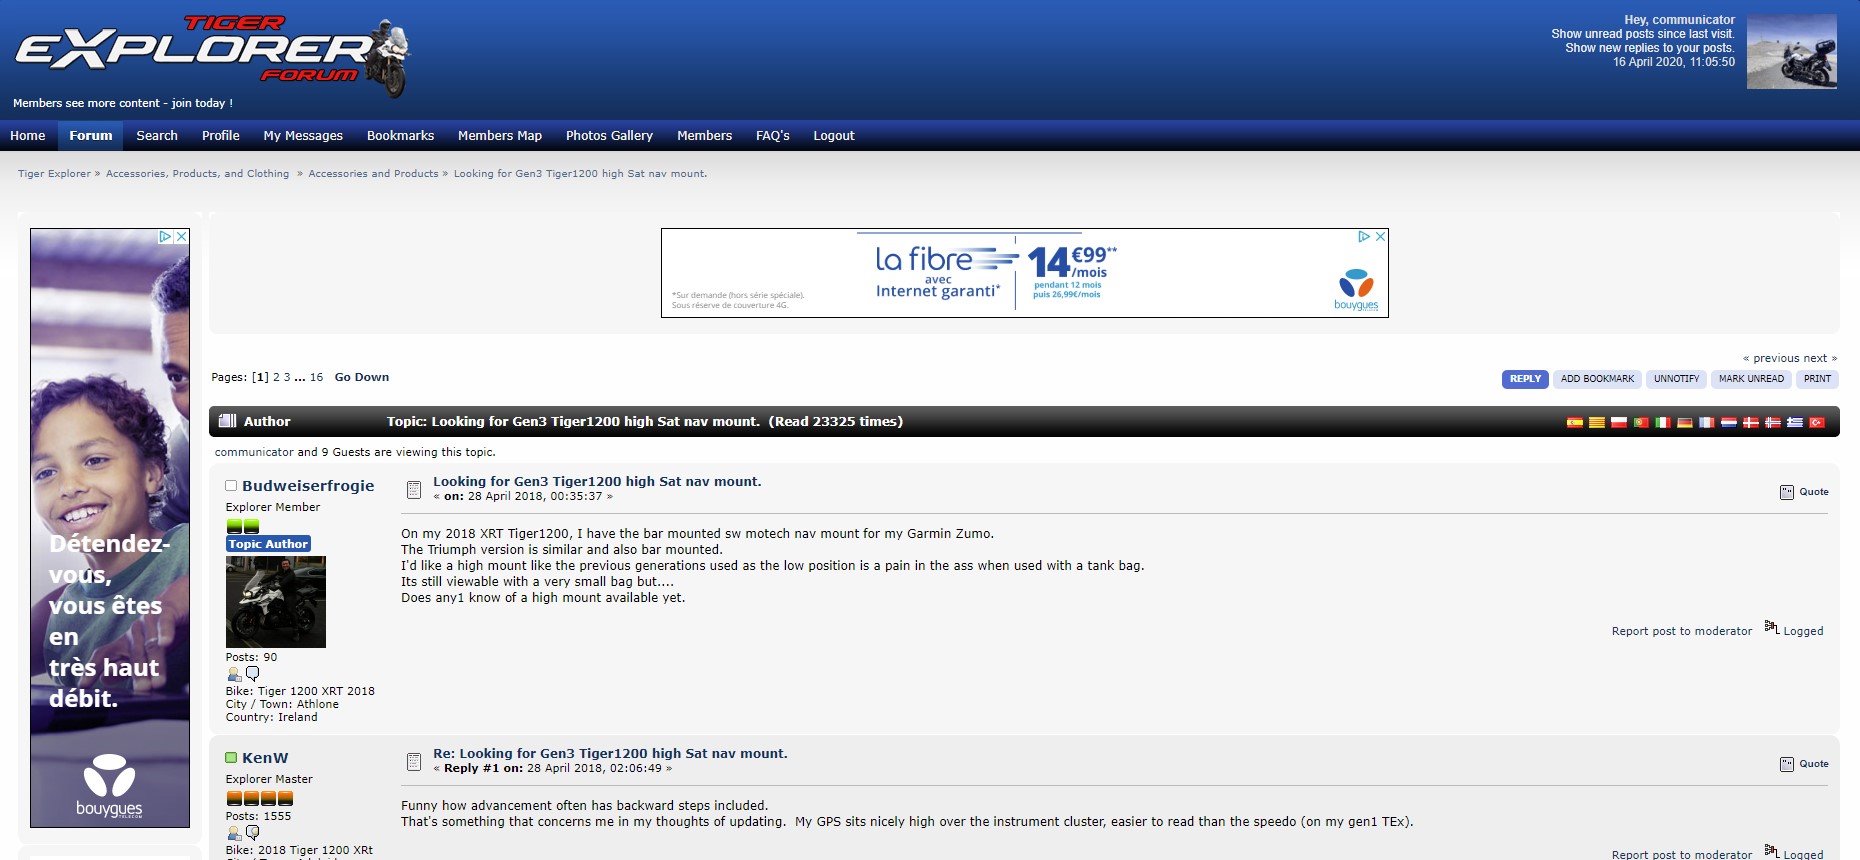
Task: View Budweiserfrogie's profile via the person icon
Action: pyautogui.click(x=234, y=674)
